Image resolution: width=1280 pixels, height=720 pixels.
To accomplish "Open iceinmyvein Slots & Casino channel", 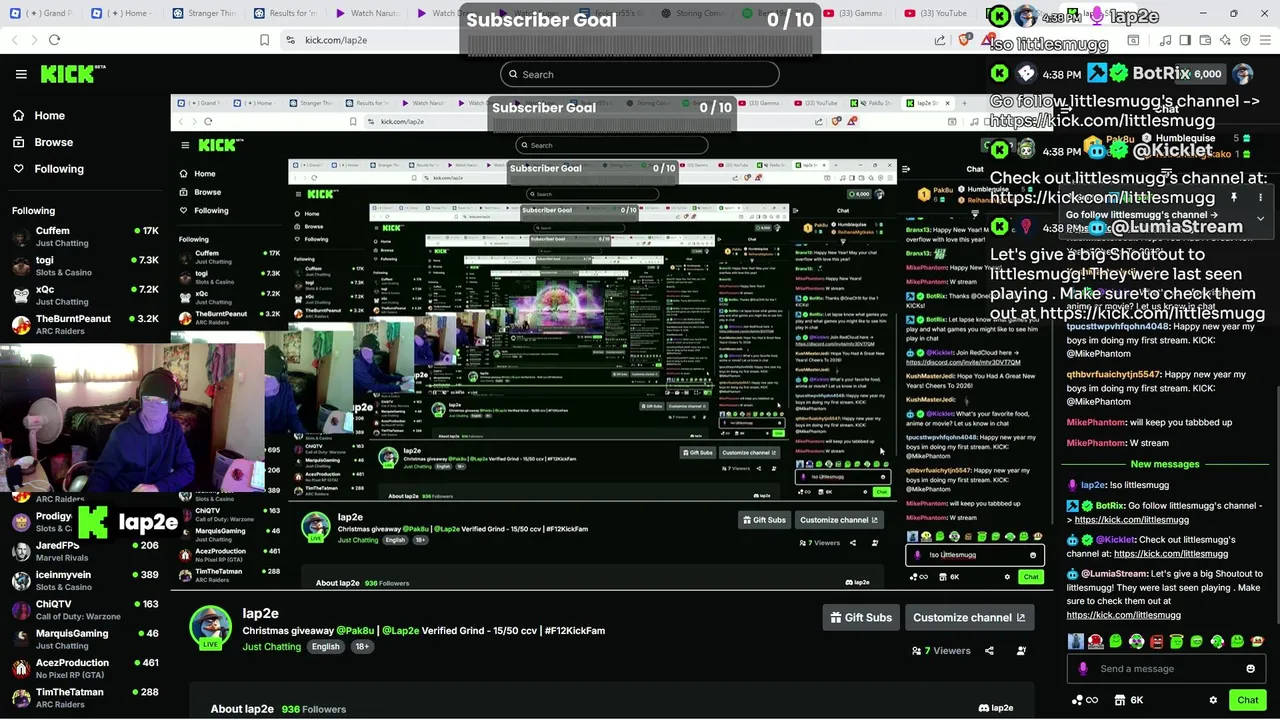I will pyautogui.click(x=85, y=580).
